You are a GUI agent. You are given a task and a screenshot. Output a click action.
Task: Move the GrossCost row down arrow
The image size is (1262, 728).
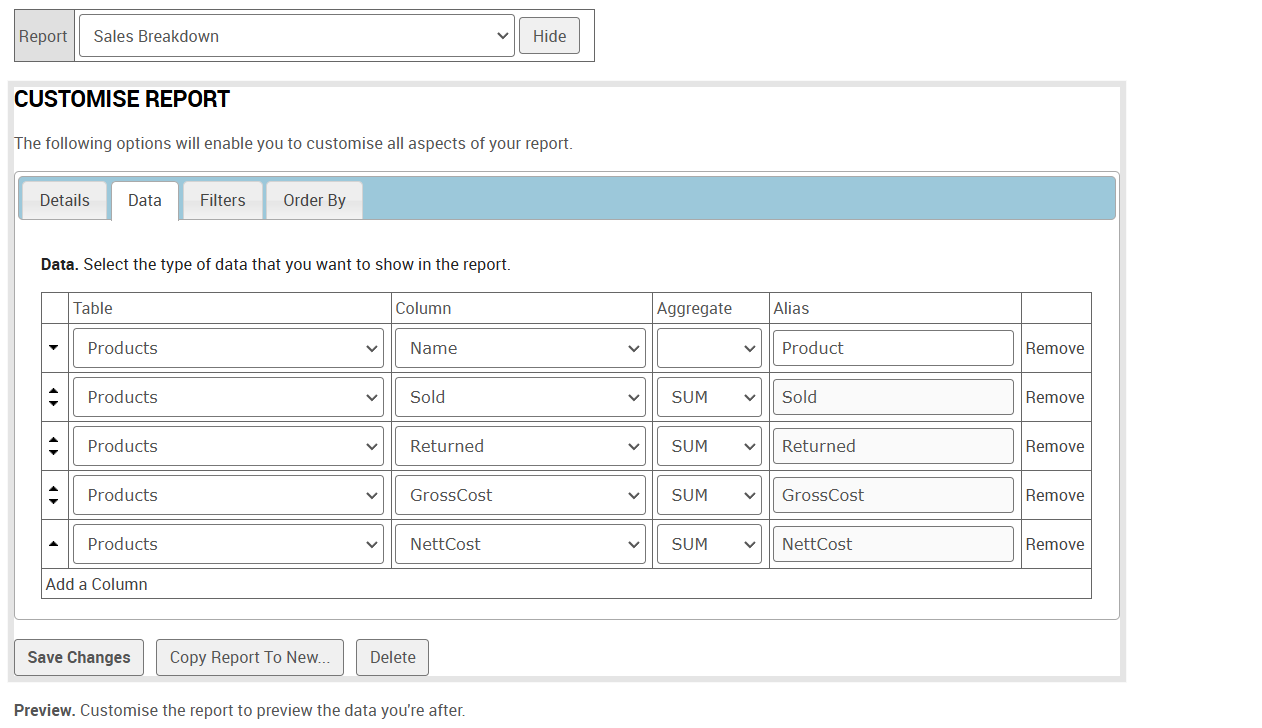coord(54,501)
